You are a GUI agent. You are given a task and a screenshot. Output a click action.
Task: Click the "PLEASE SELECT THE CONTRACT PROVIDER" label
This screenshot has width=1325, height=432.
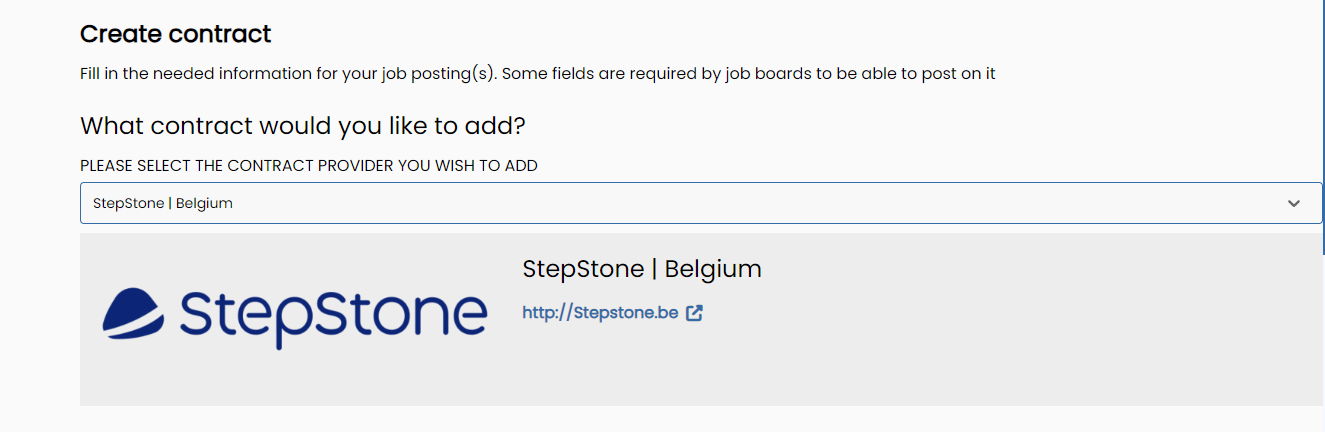(x=309, y=166)
